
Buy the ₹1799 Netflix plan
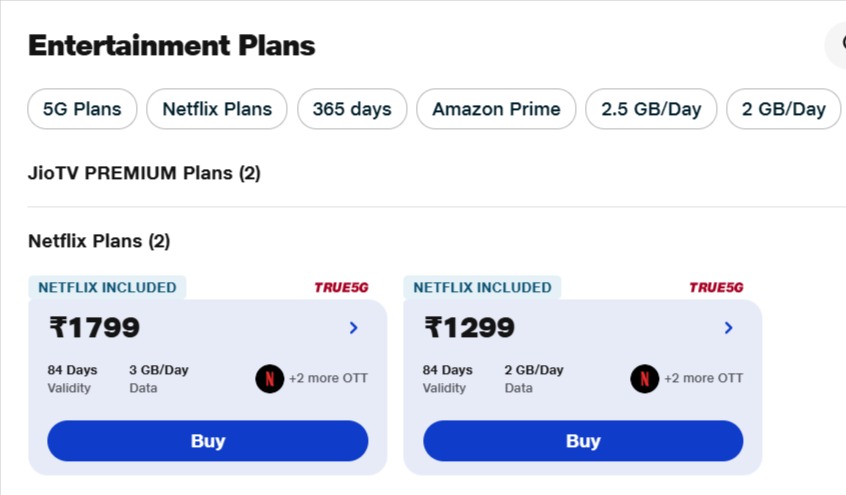208,441
